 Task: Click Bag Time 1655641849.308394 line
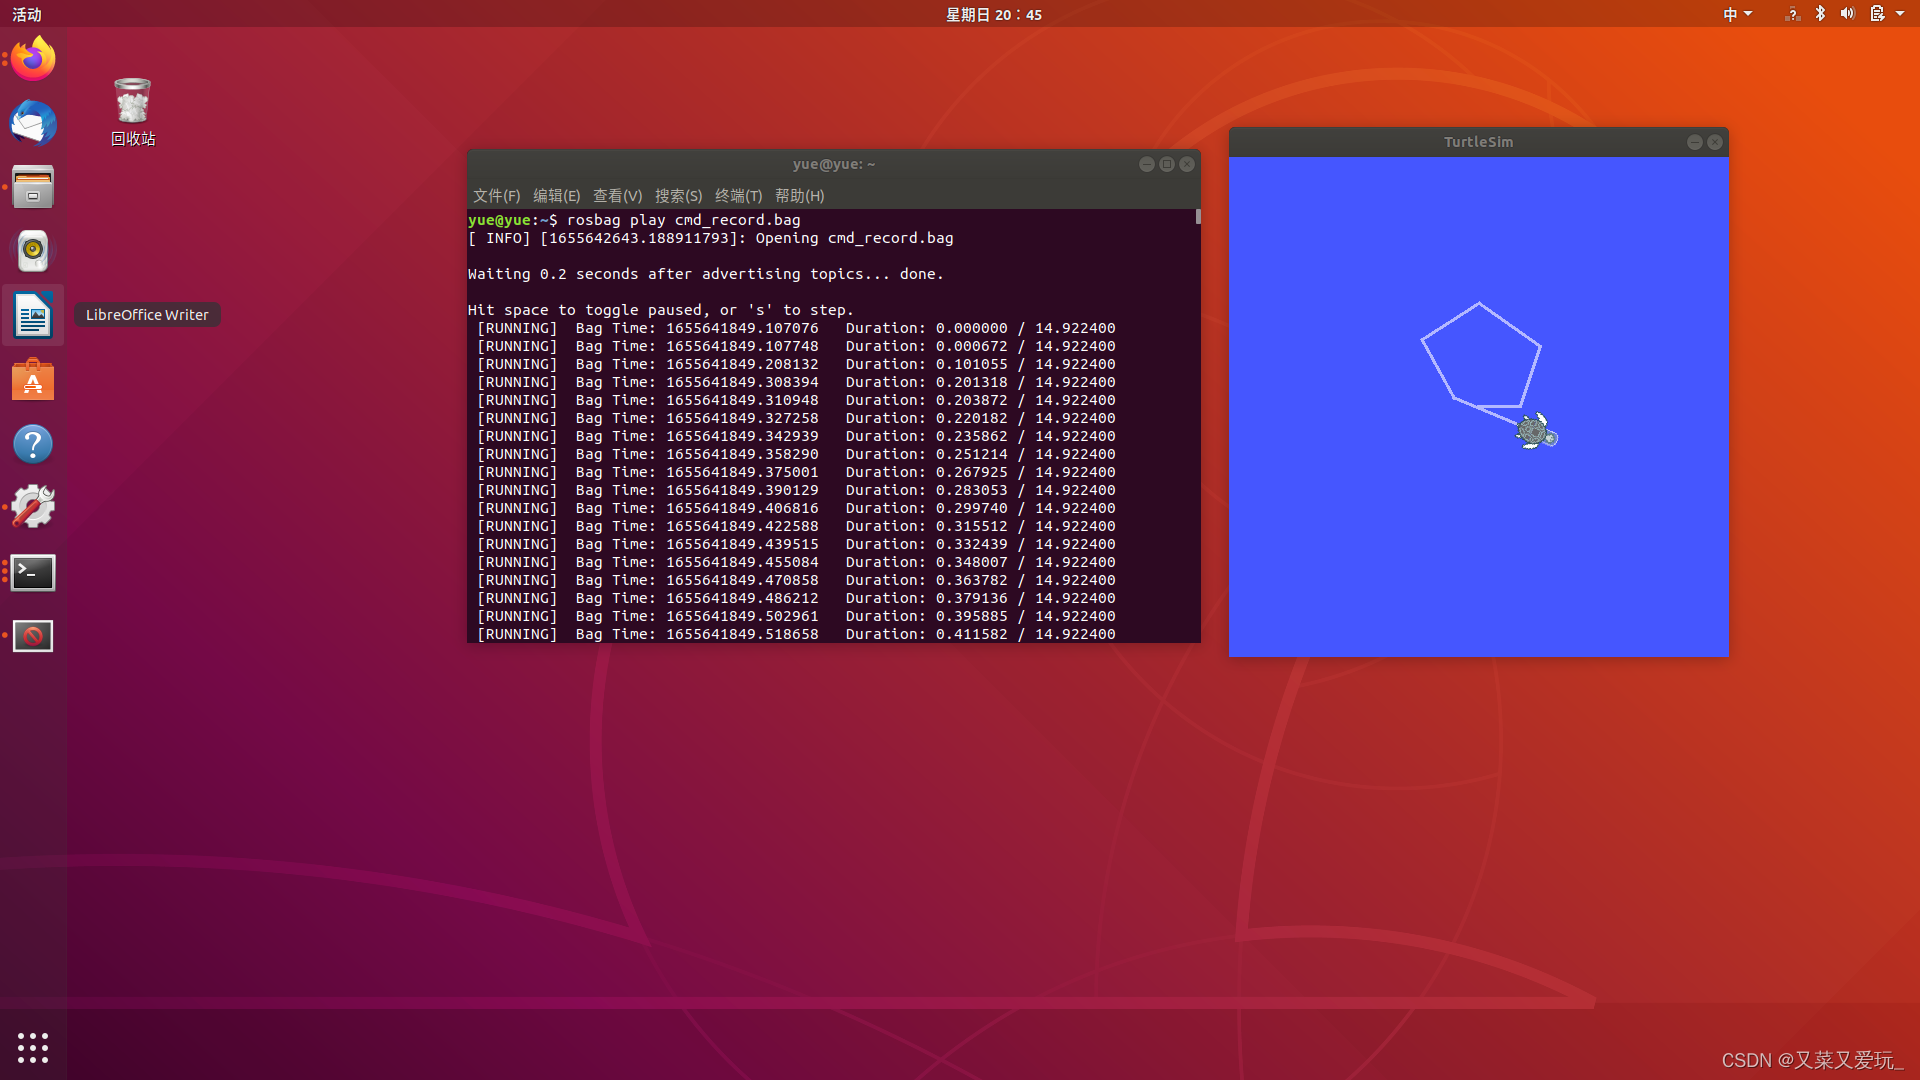[x=796, y=382]
